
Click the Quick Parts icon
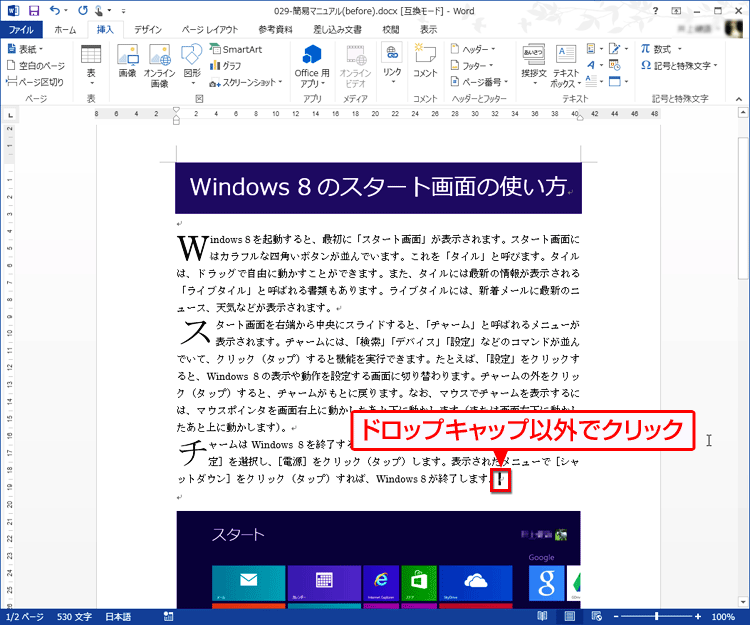592,49
